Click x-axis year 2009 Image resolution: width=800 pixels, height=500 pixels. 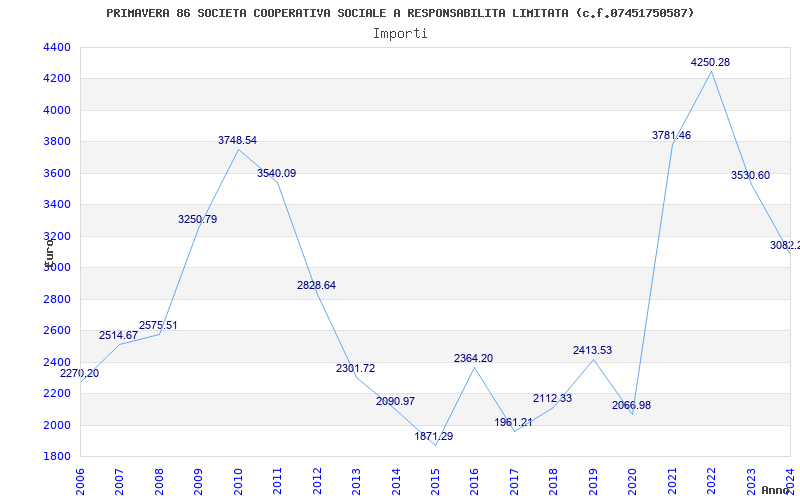(198, 481)
